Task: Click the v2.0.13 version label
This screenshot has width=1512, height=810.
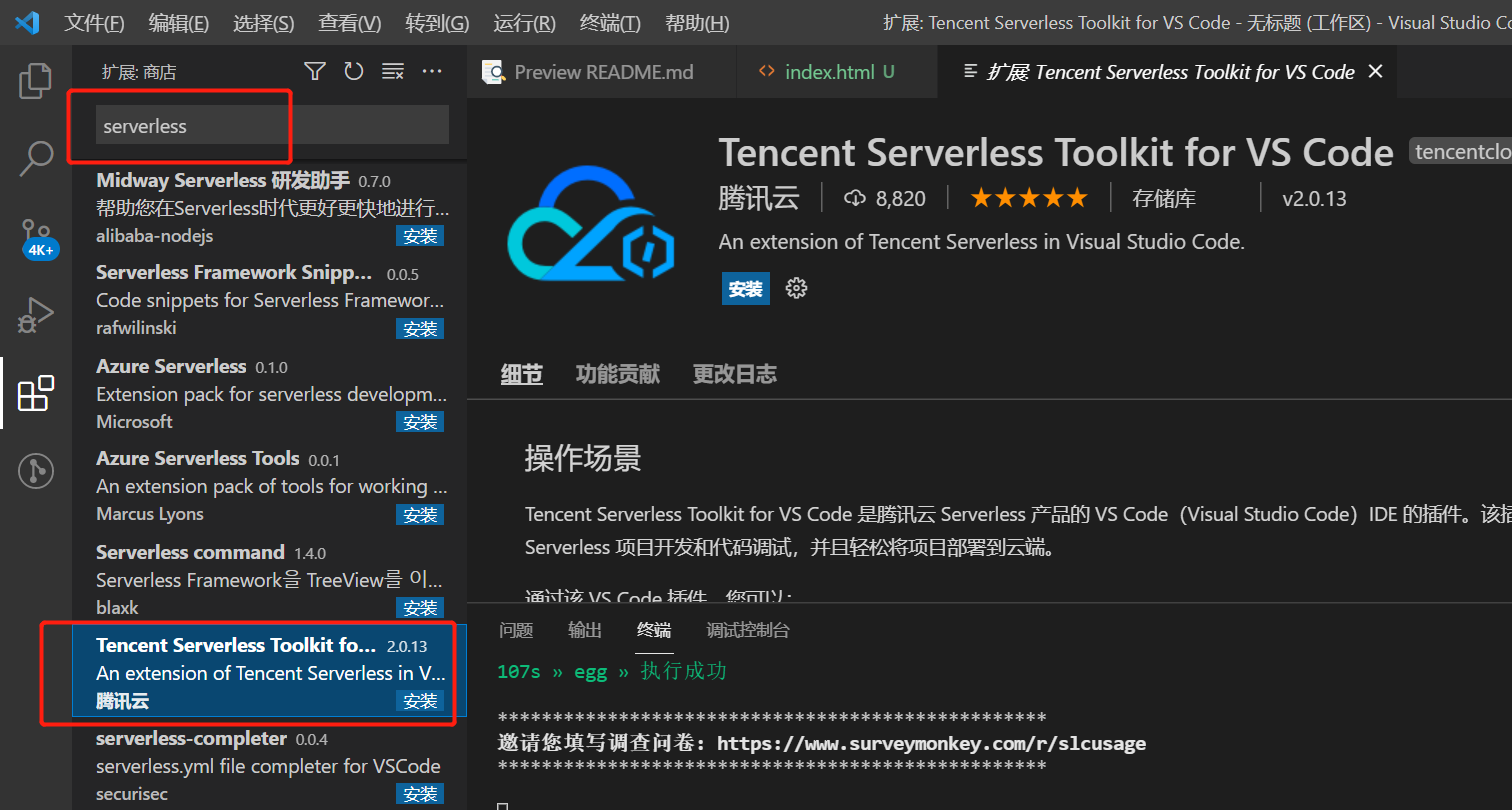Action: coord(1314,198)
